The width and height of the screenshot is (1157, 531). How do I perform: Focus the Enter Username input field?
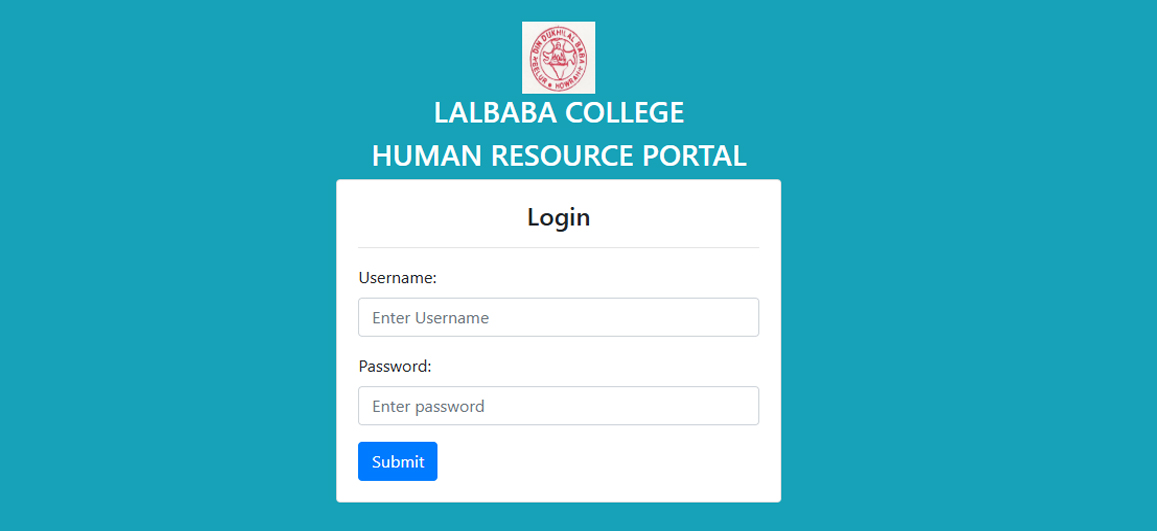click(x=559, y=317)
